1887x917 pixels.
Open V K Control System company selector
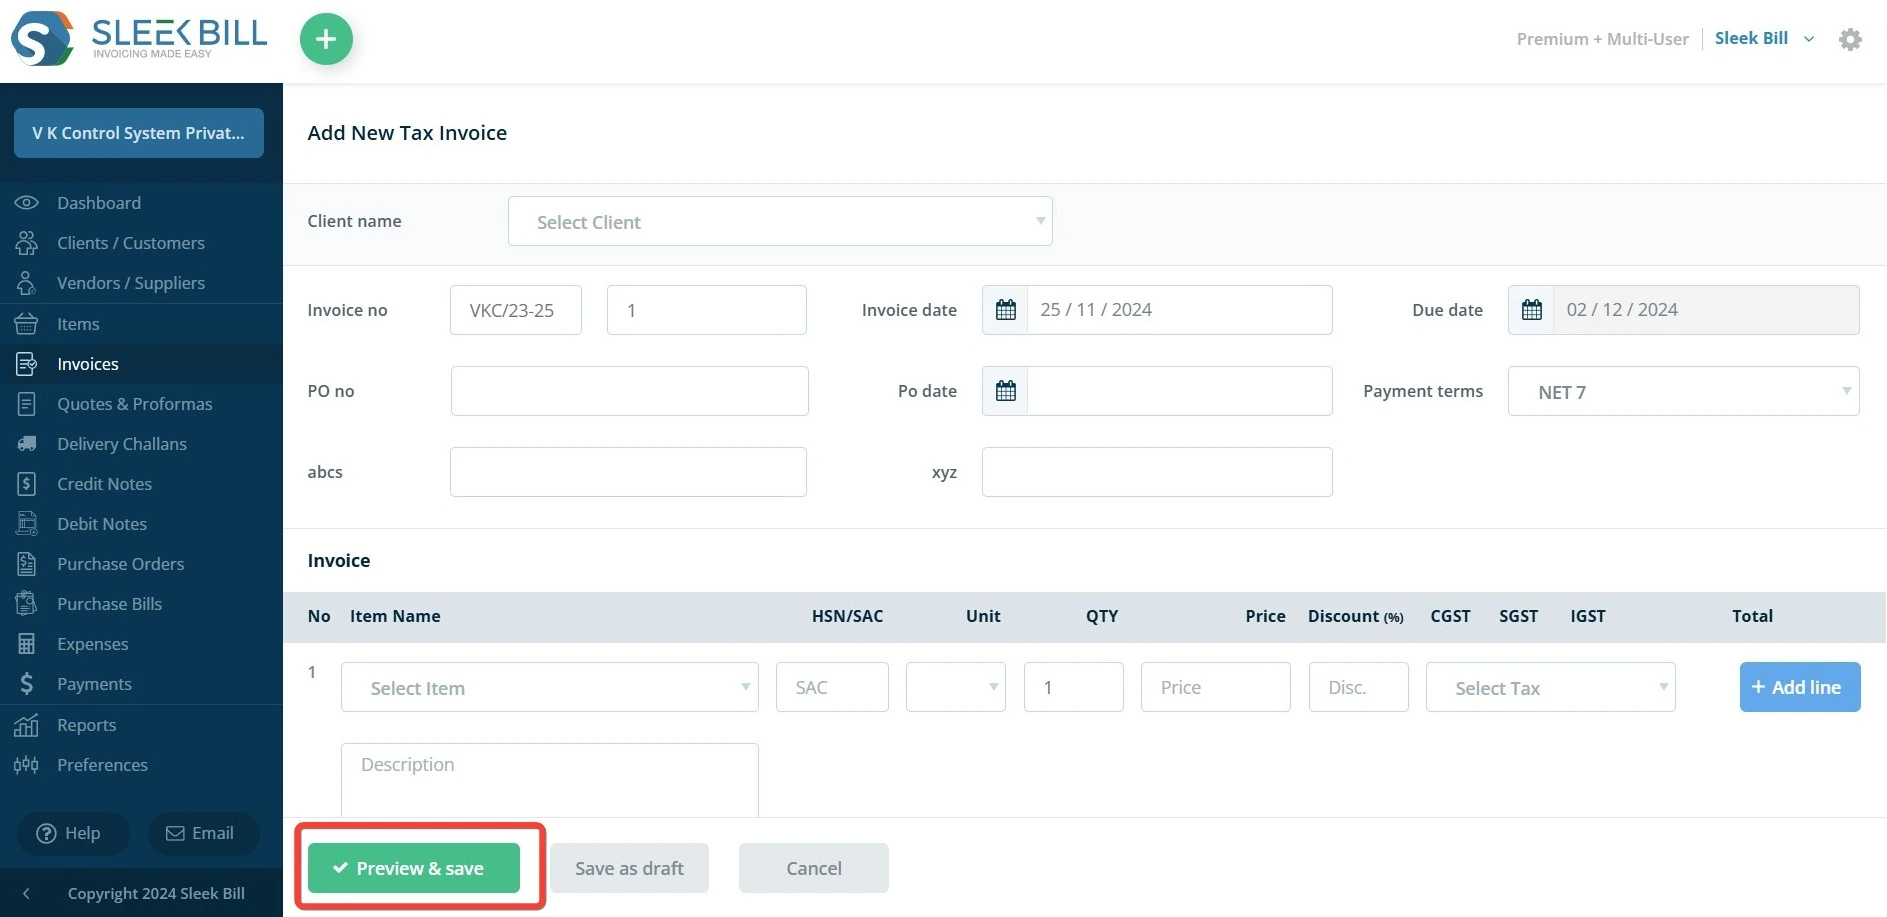(139, 133)
